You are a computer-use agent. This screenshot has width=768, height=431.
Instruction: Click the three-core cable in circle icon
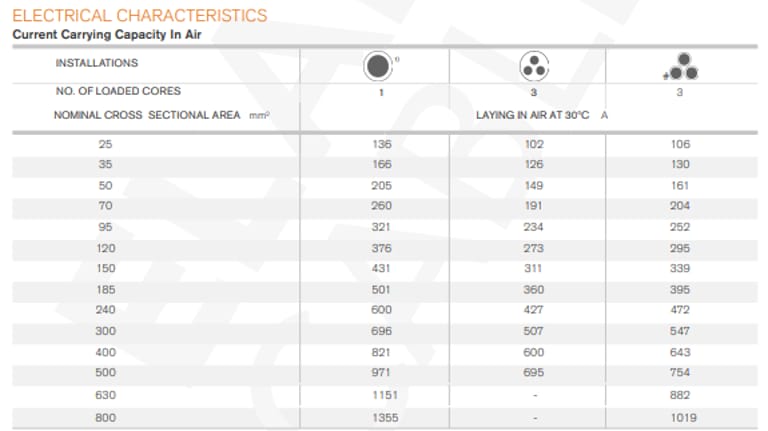[x=534, y=66]
